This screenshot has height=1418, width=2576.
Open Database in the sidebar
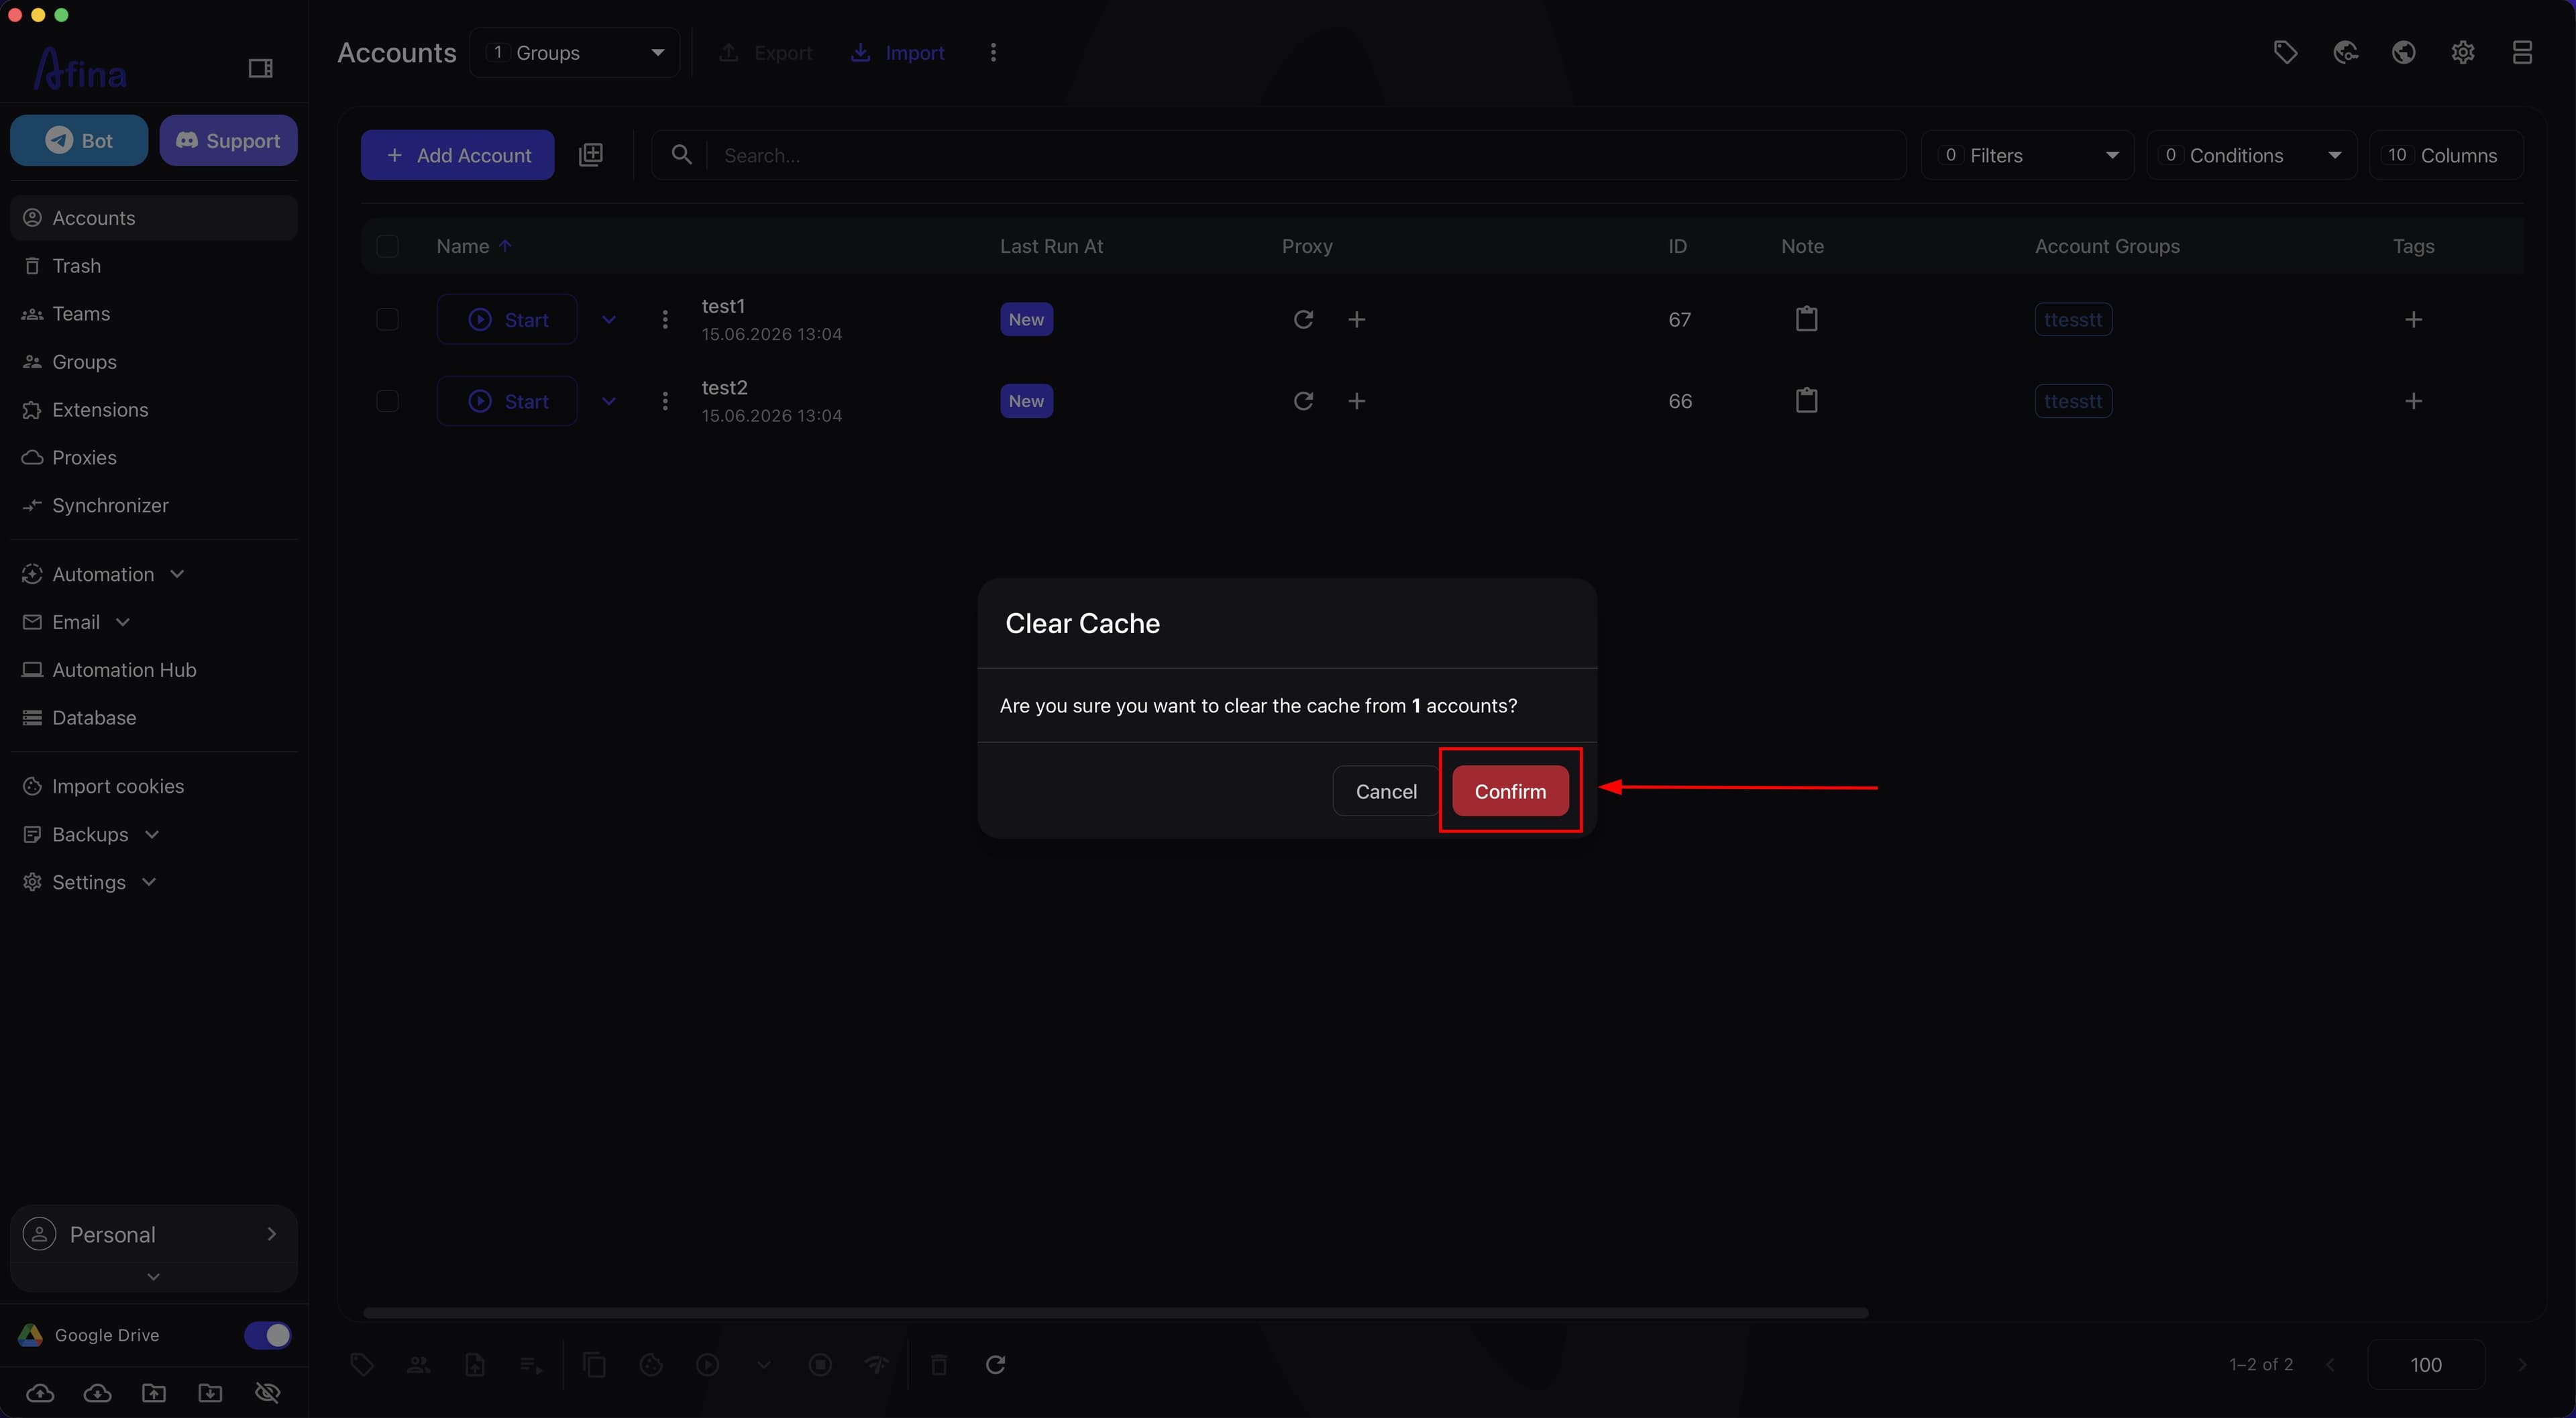tap(154, 718)
